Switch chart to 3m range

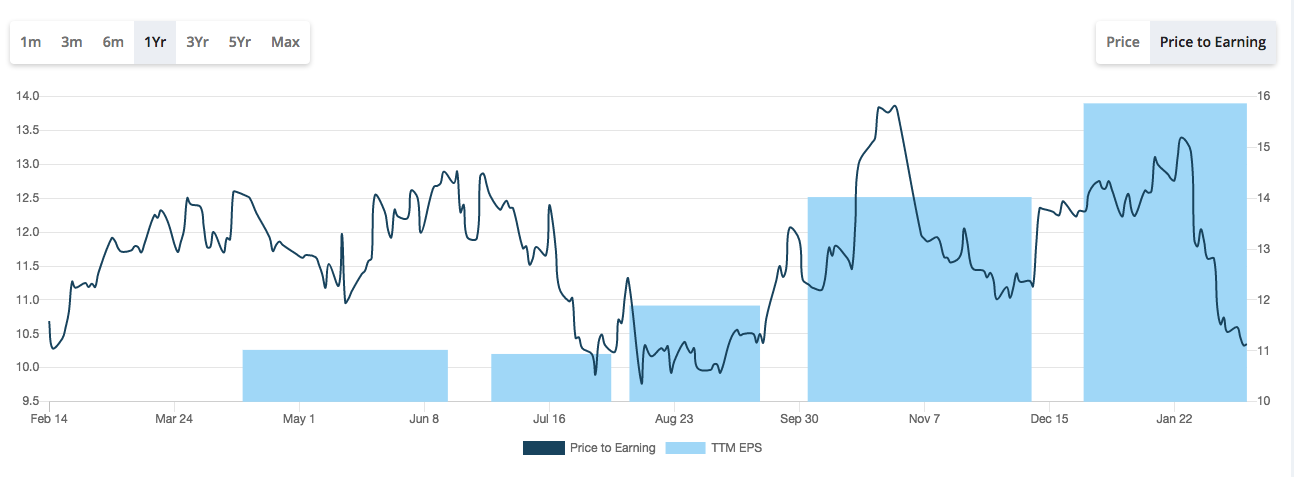pyautogui.click(x=72, y=42)
